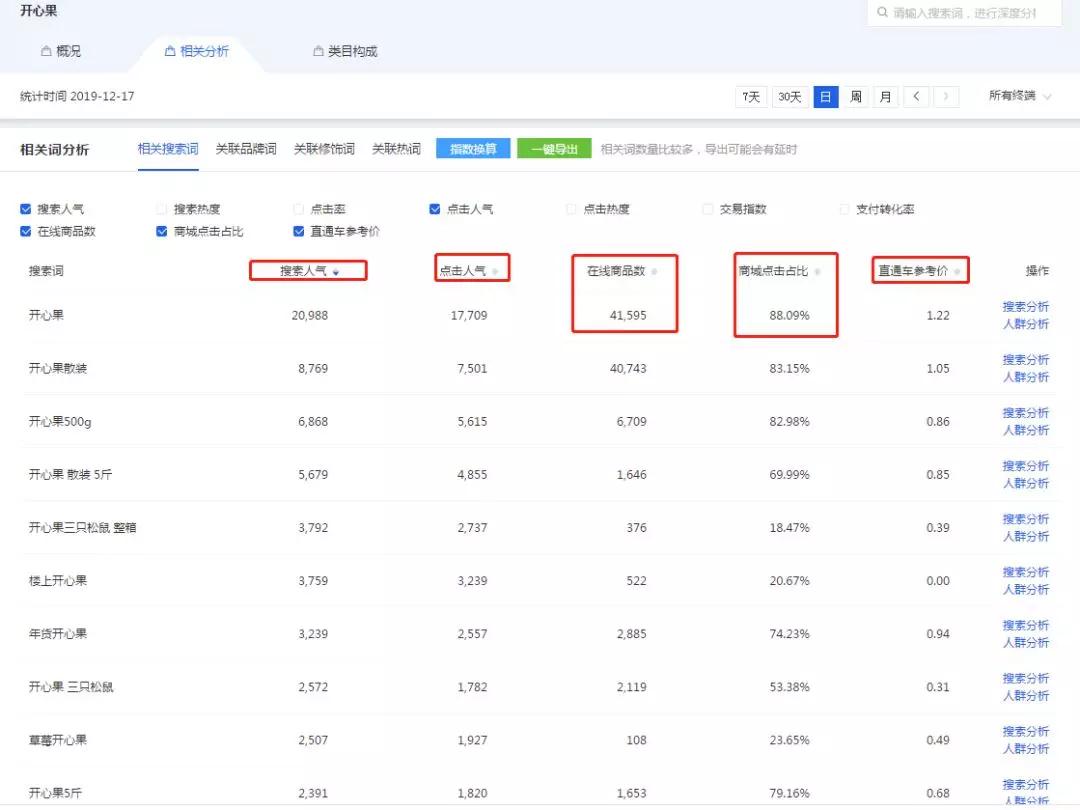Enable the 点击率 metric checkbox
This screenshot has height=810, width=1080.
click(298, 208)
